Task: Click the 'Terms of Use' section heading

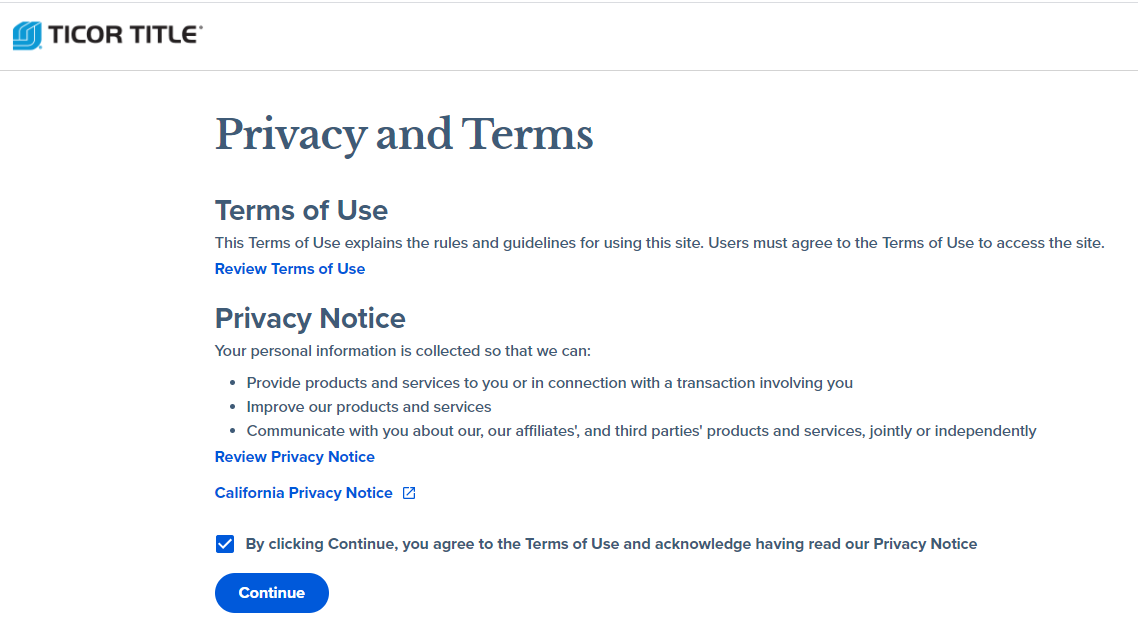Action: [301, 210]
